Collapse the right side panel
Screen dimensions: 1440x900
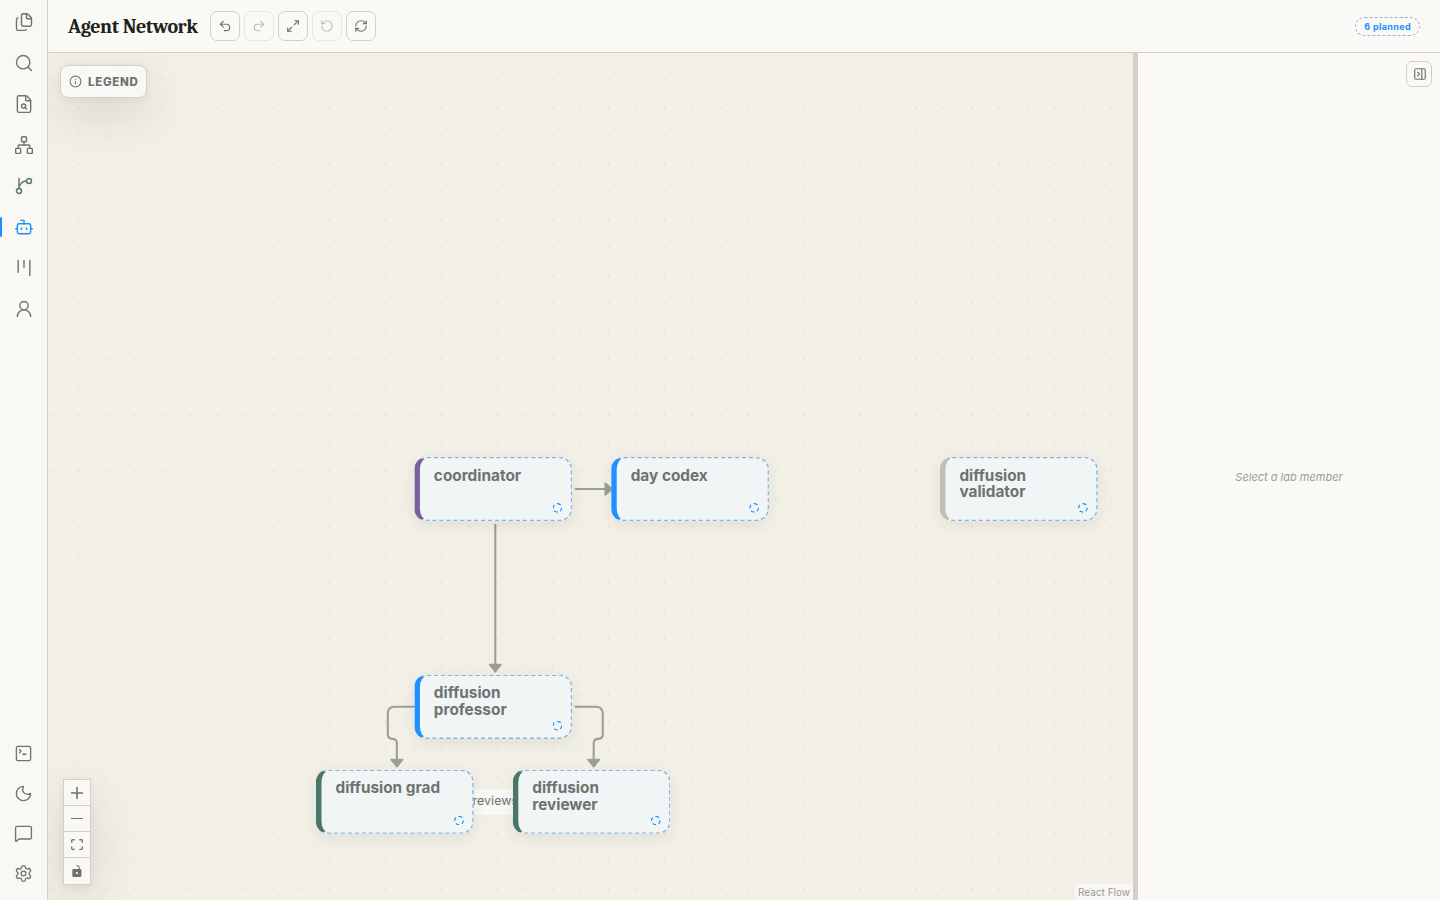[x=1419, y=74]
